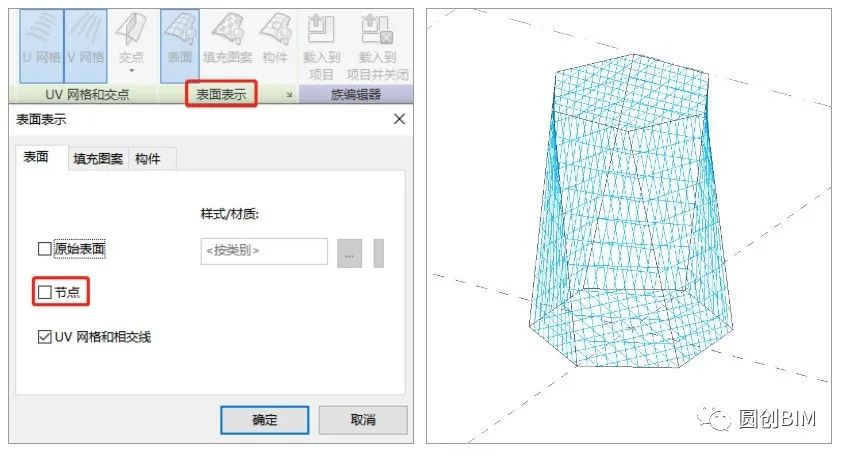Confirm with the 确定 button
The image size is (844, 456).
[265, 420]
